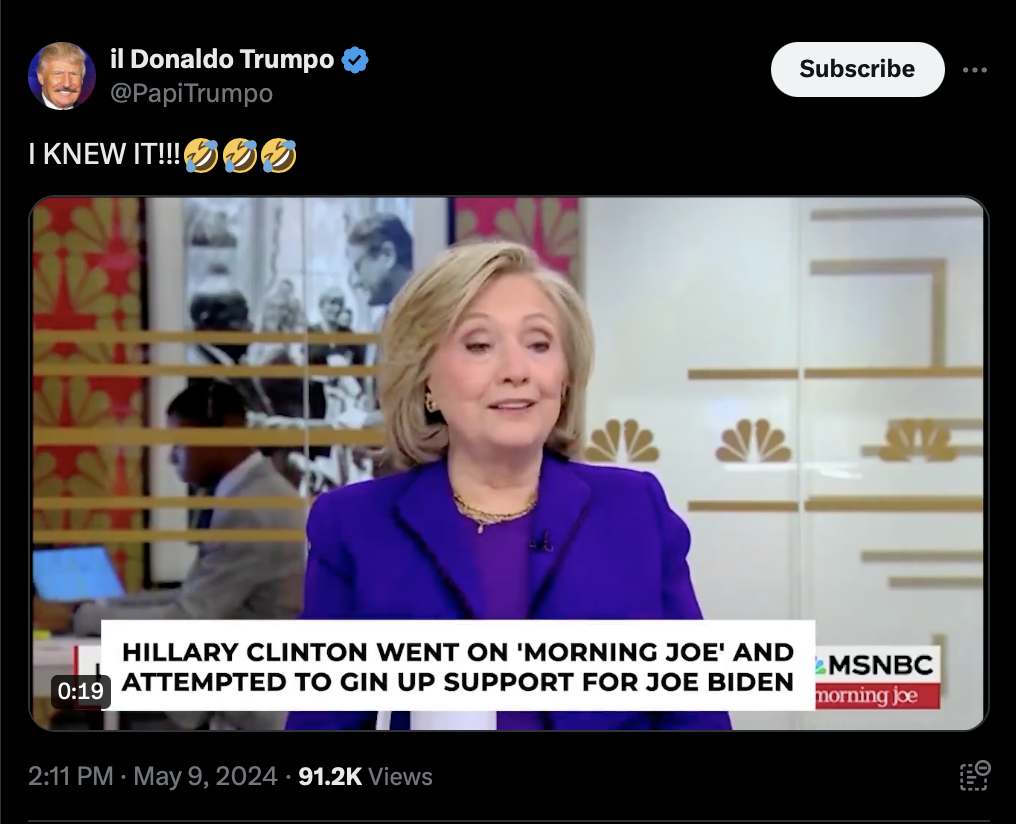The height and width of the screenshot is (824, 1016).
Task: Open the 2:11 PM May 9, 2024 timestamp
Action: [153, 776]
